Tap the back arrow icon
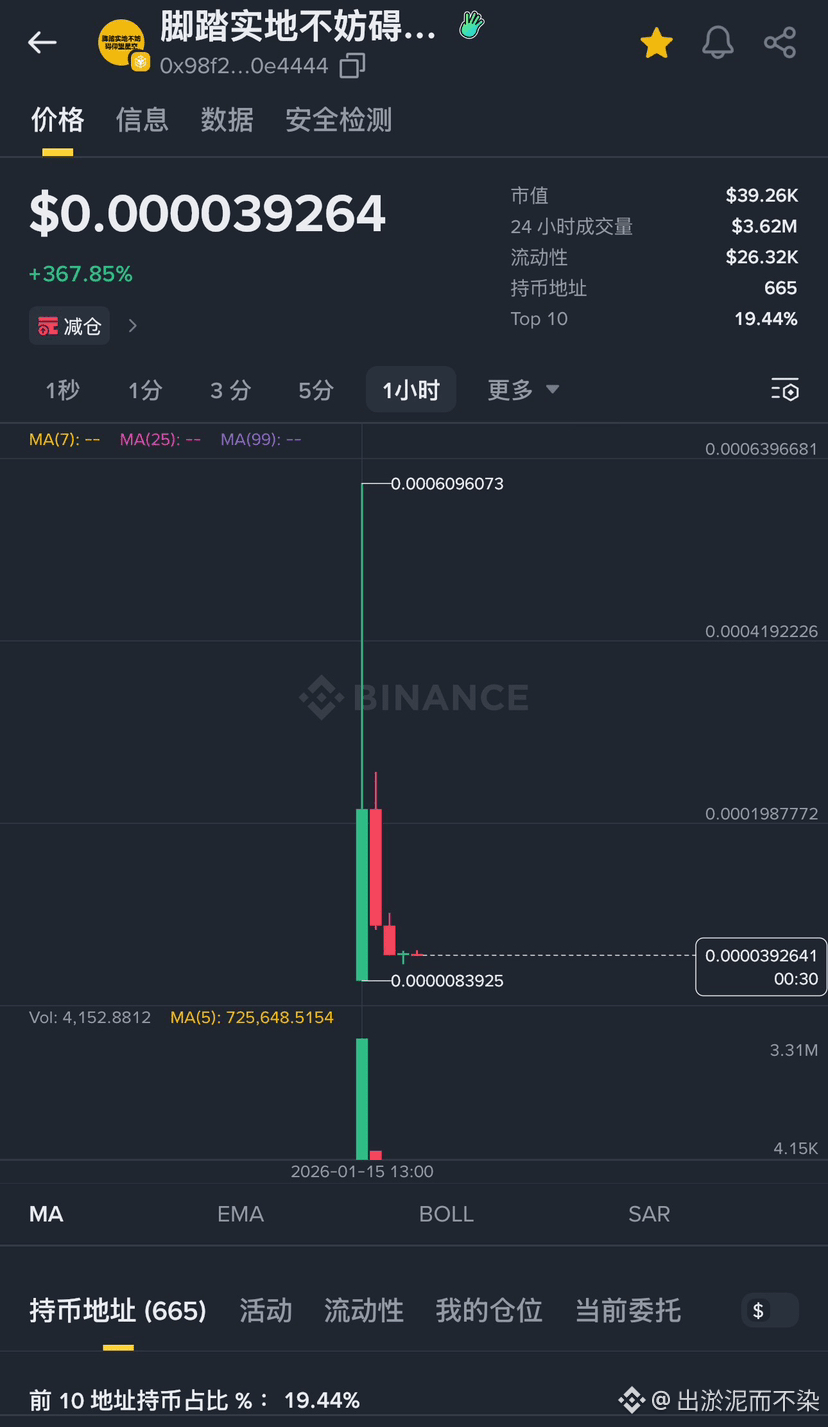 click(42, 42)
